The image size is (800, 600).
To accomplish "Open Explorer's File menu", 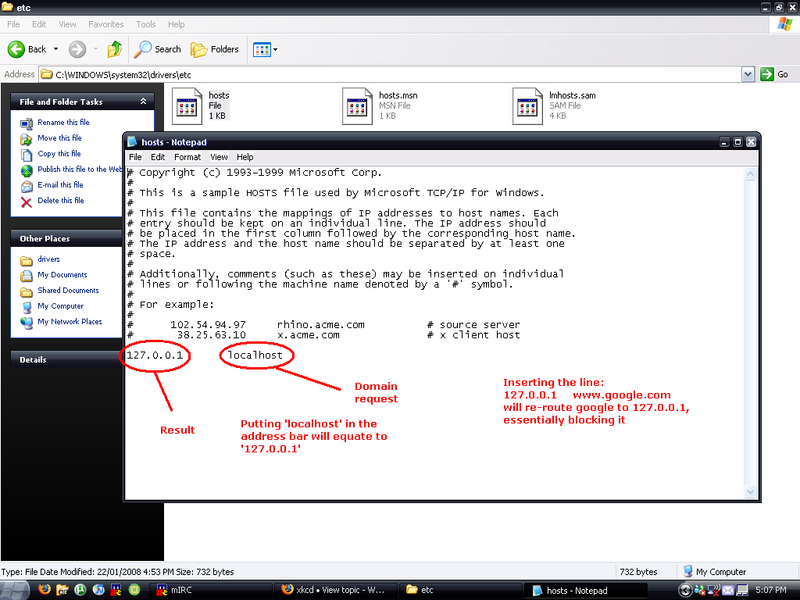I will click(13, 24).
